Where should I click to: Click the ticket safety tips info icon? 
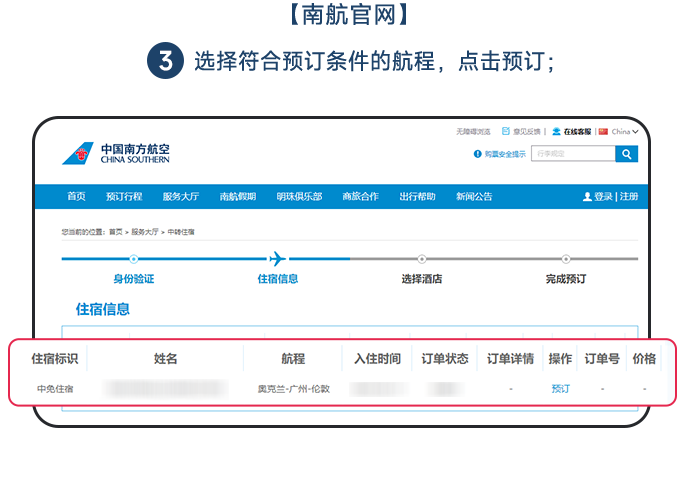(x=478, y=154)
